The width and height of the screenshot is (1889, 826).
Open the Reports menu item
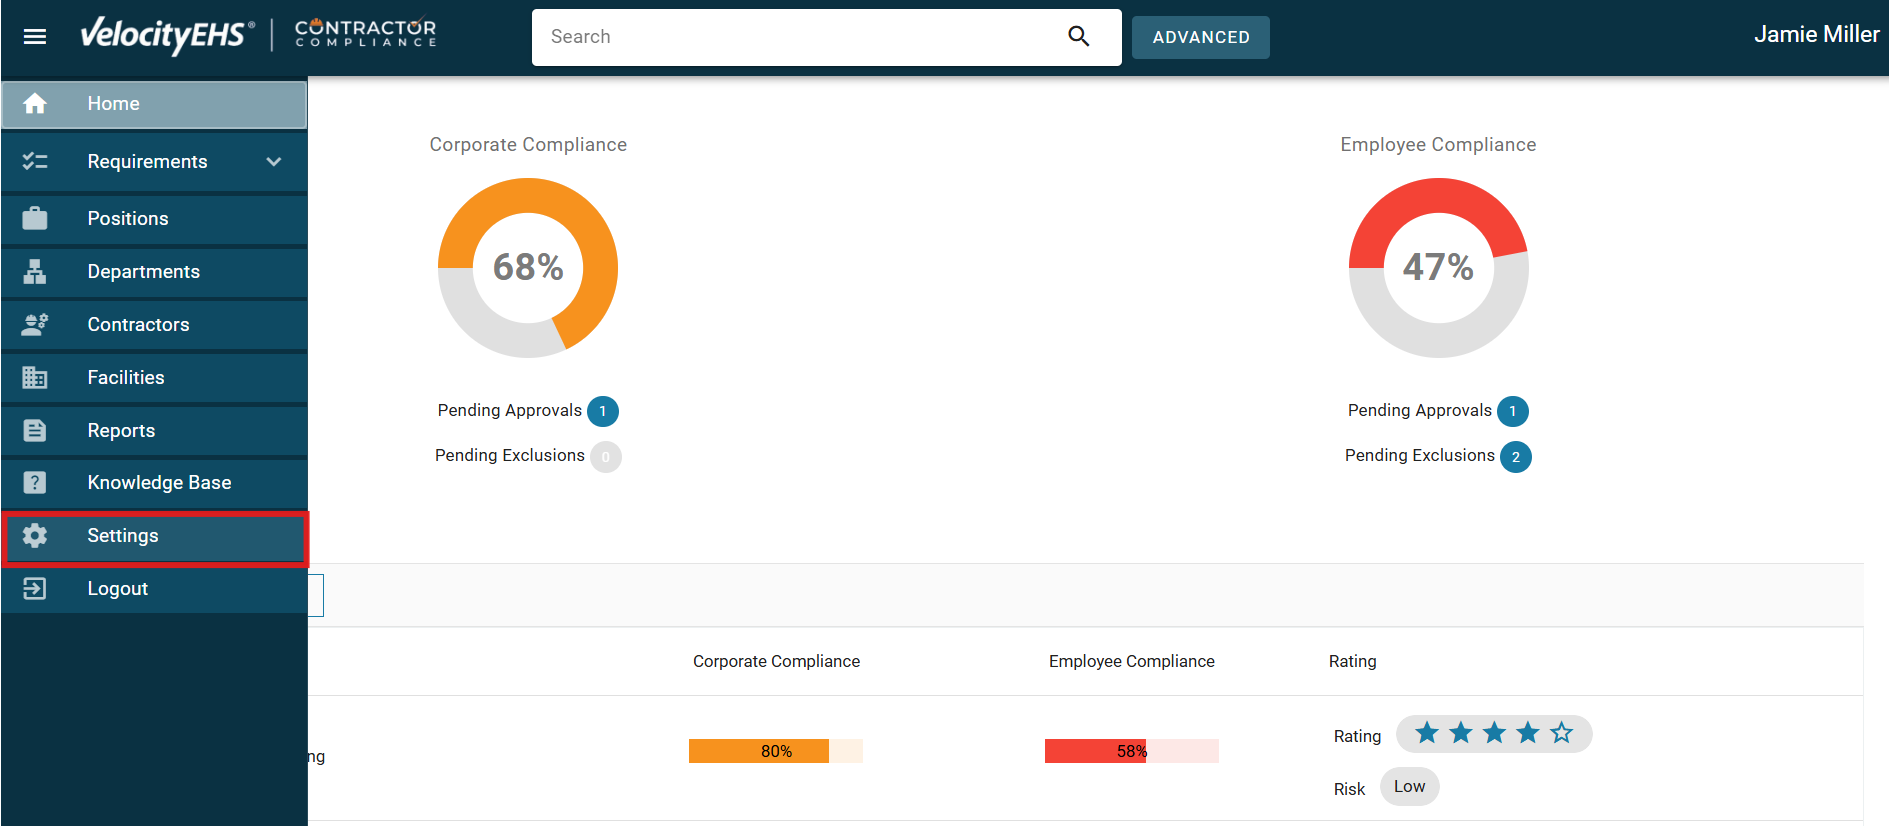tap(121, 431)
